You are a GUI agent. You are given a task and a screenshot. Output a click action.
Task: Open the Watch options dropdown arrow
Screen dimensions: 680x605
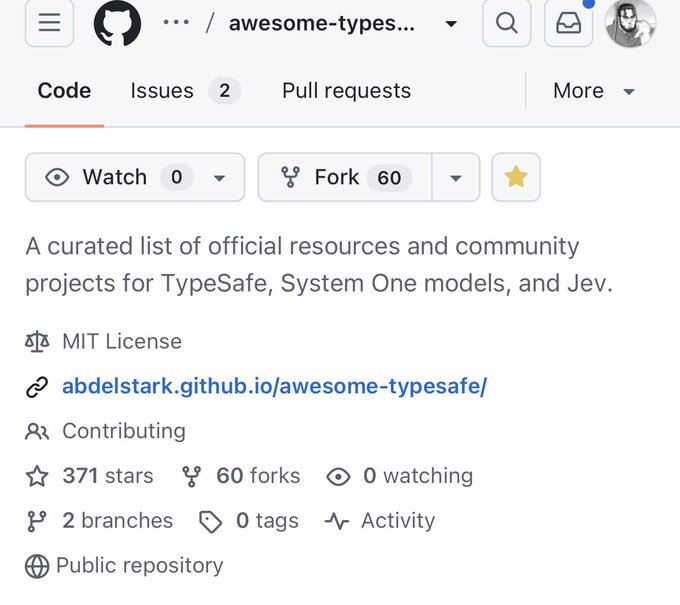[x=219, y=178]
